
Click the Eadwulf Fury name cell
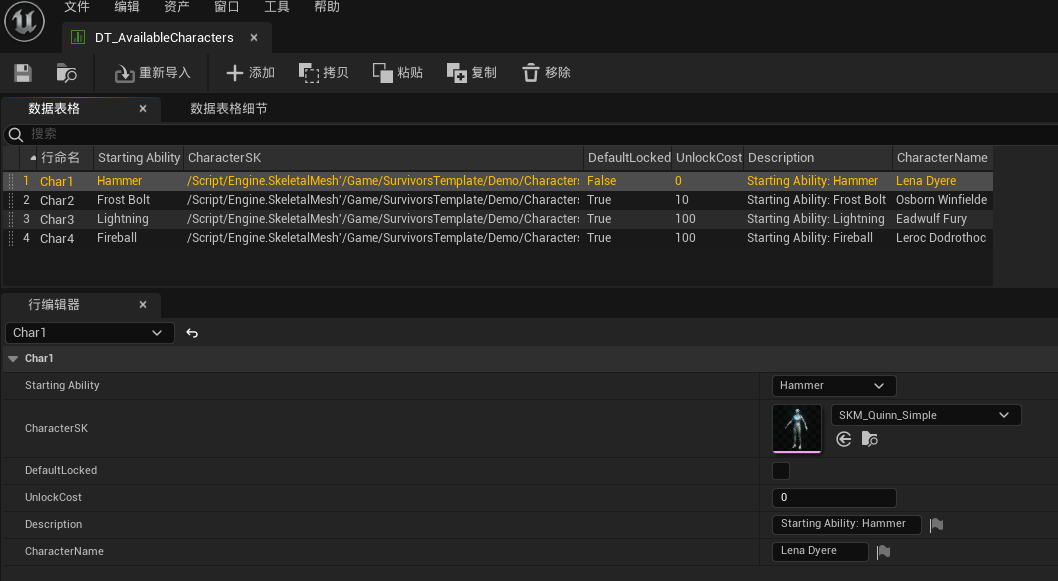[x=931, y=219]
